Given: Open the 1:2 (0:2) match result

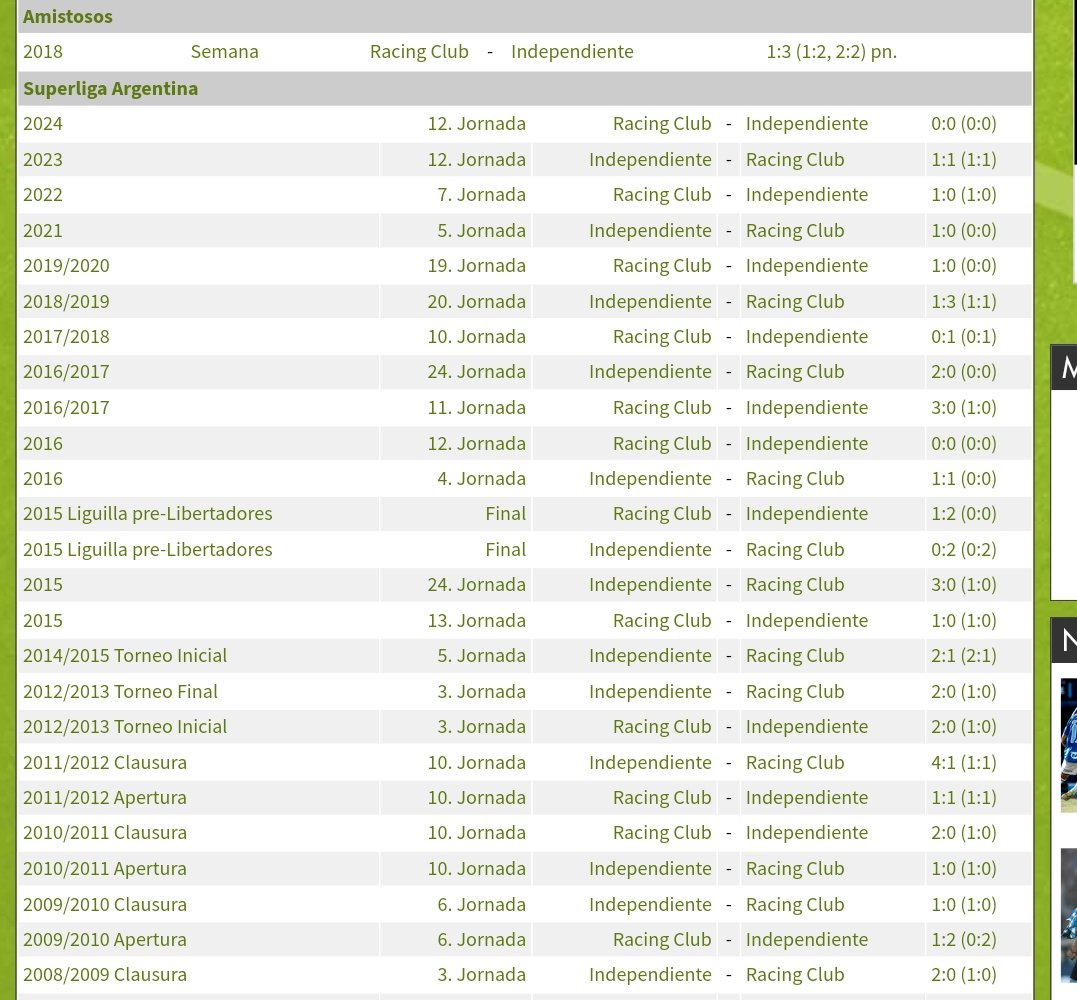Looking at the screenshot, I should (x=964, y=940).
